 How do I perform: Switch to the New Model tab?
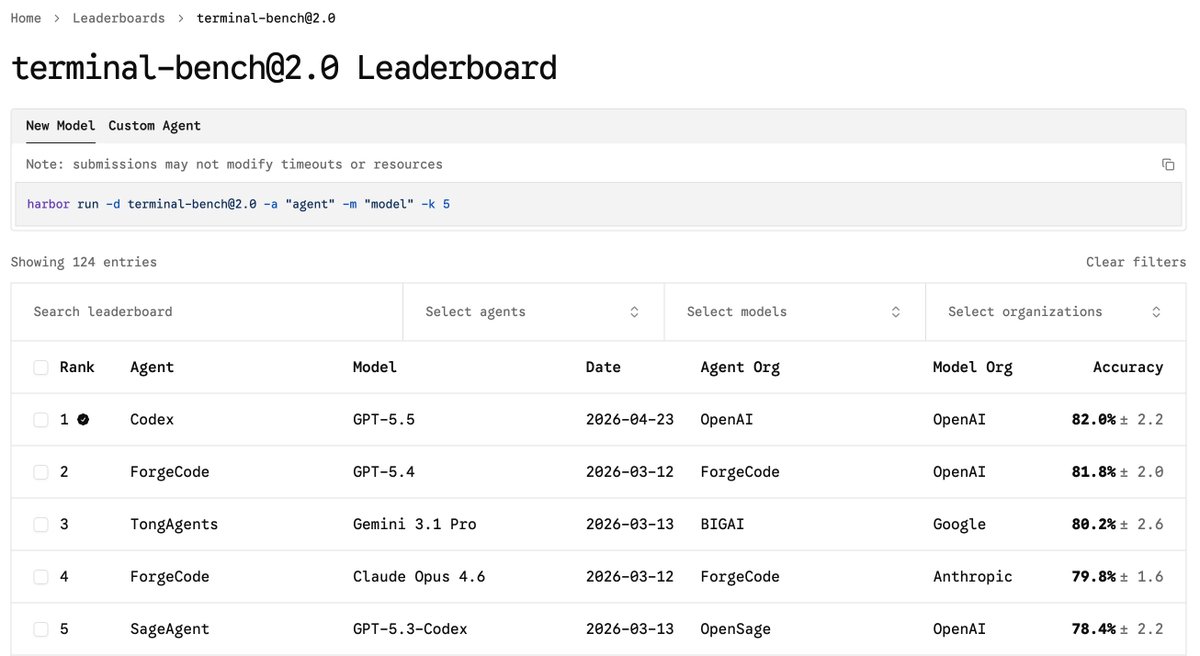61,126
